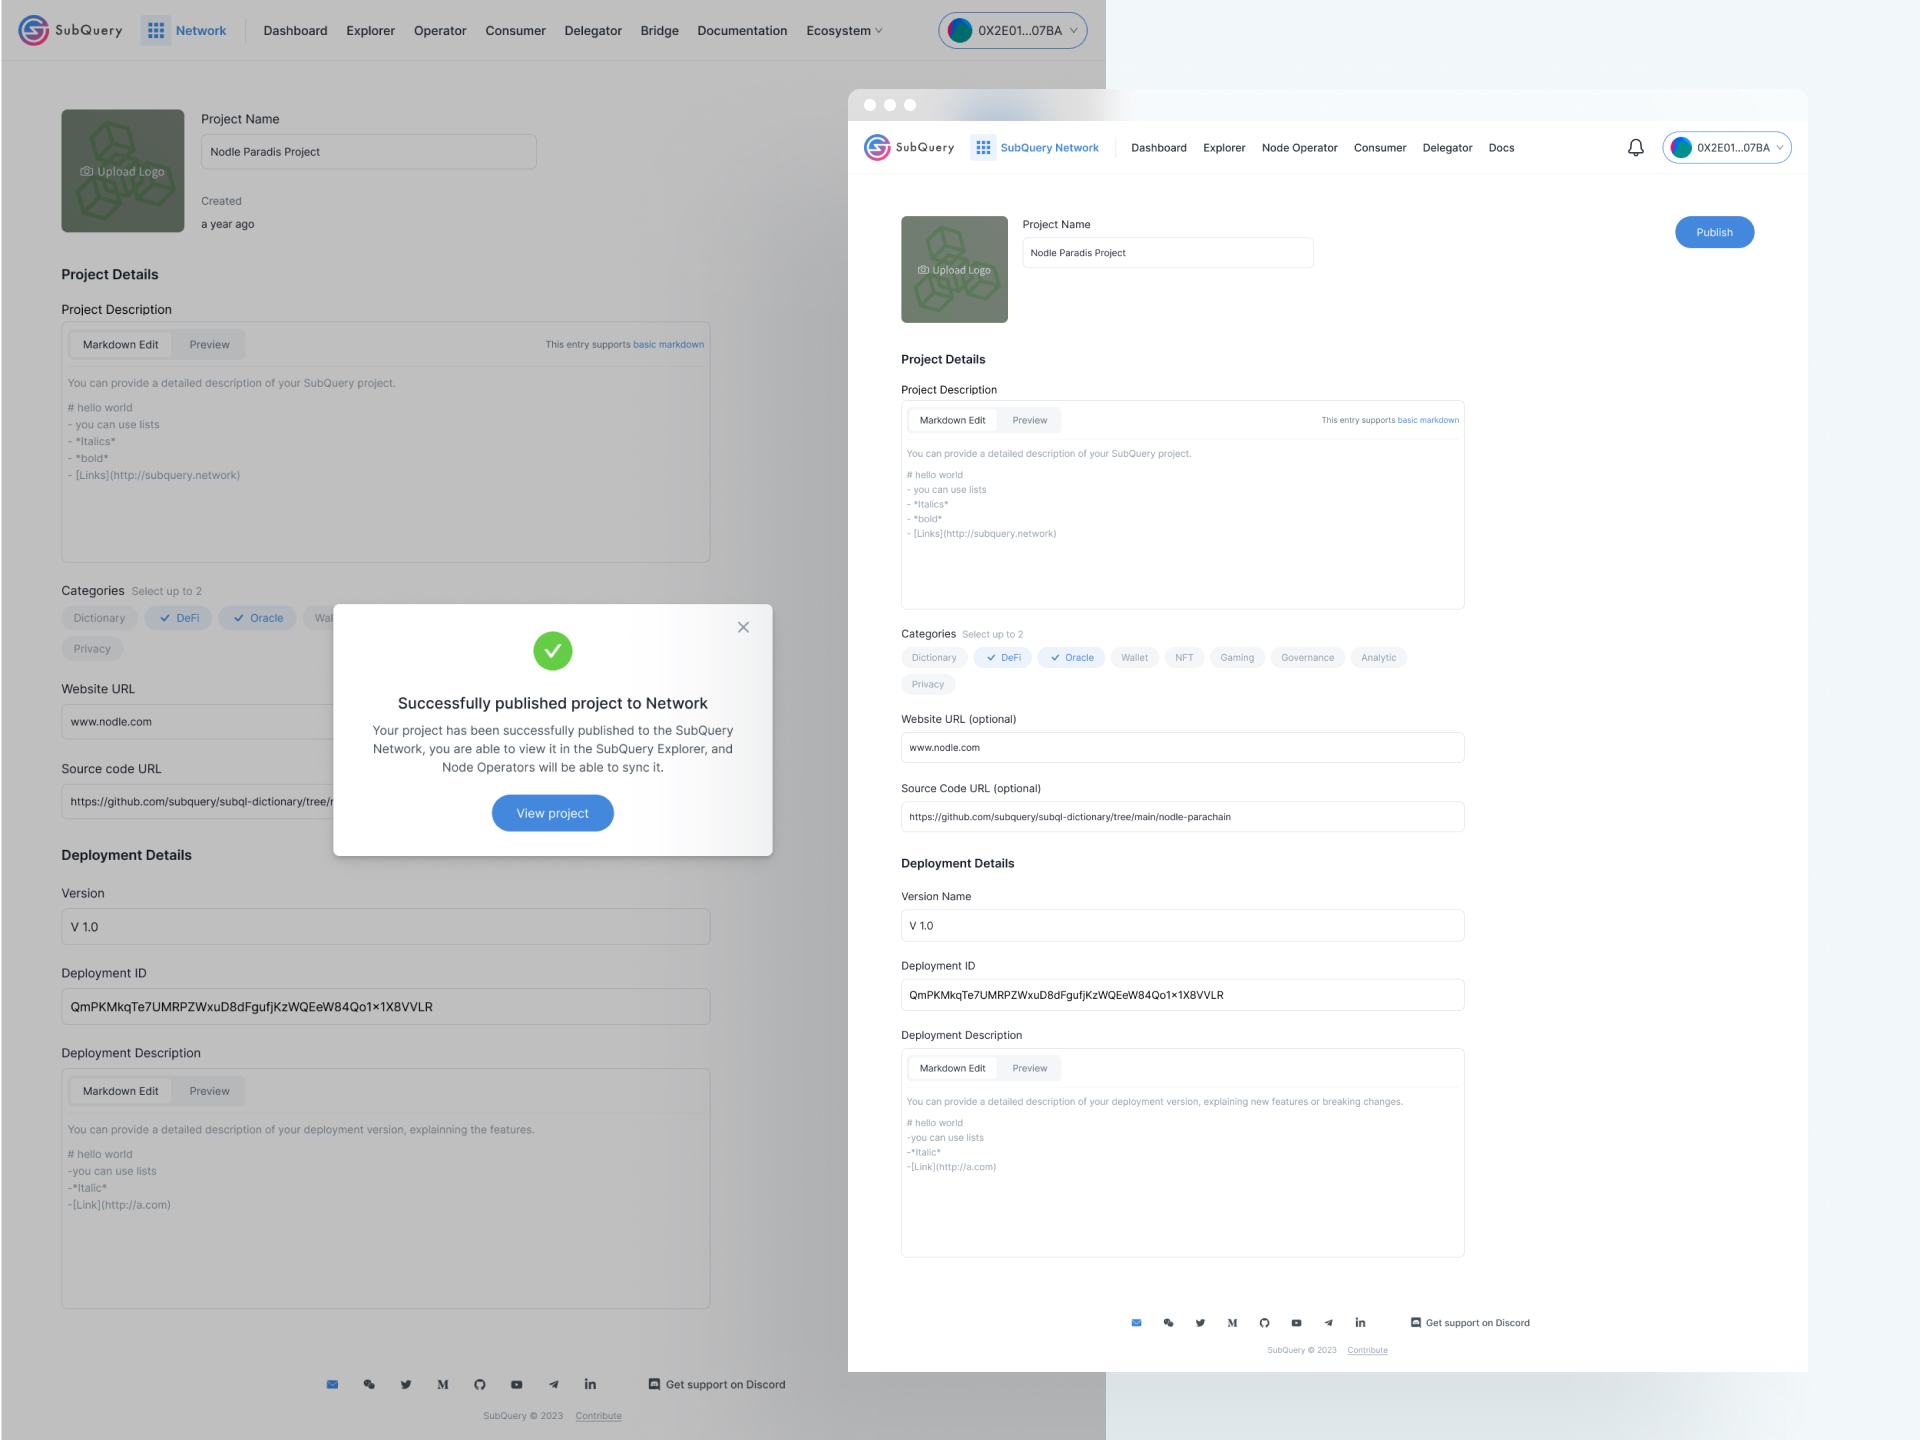Open wallet dropdown next to bell icon

pyautogui.click(x=1727, y=148)
